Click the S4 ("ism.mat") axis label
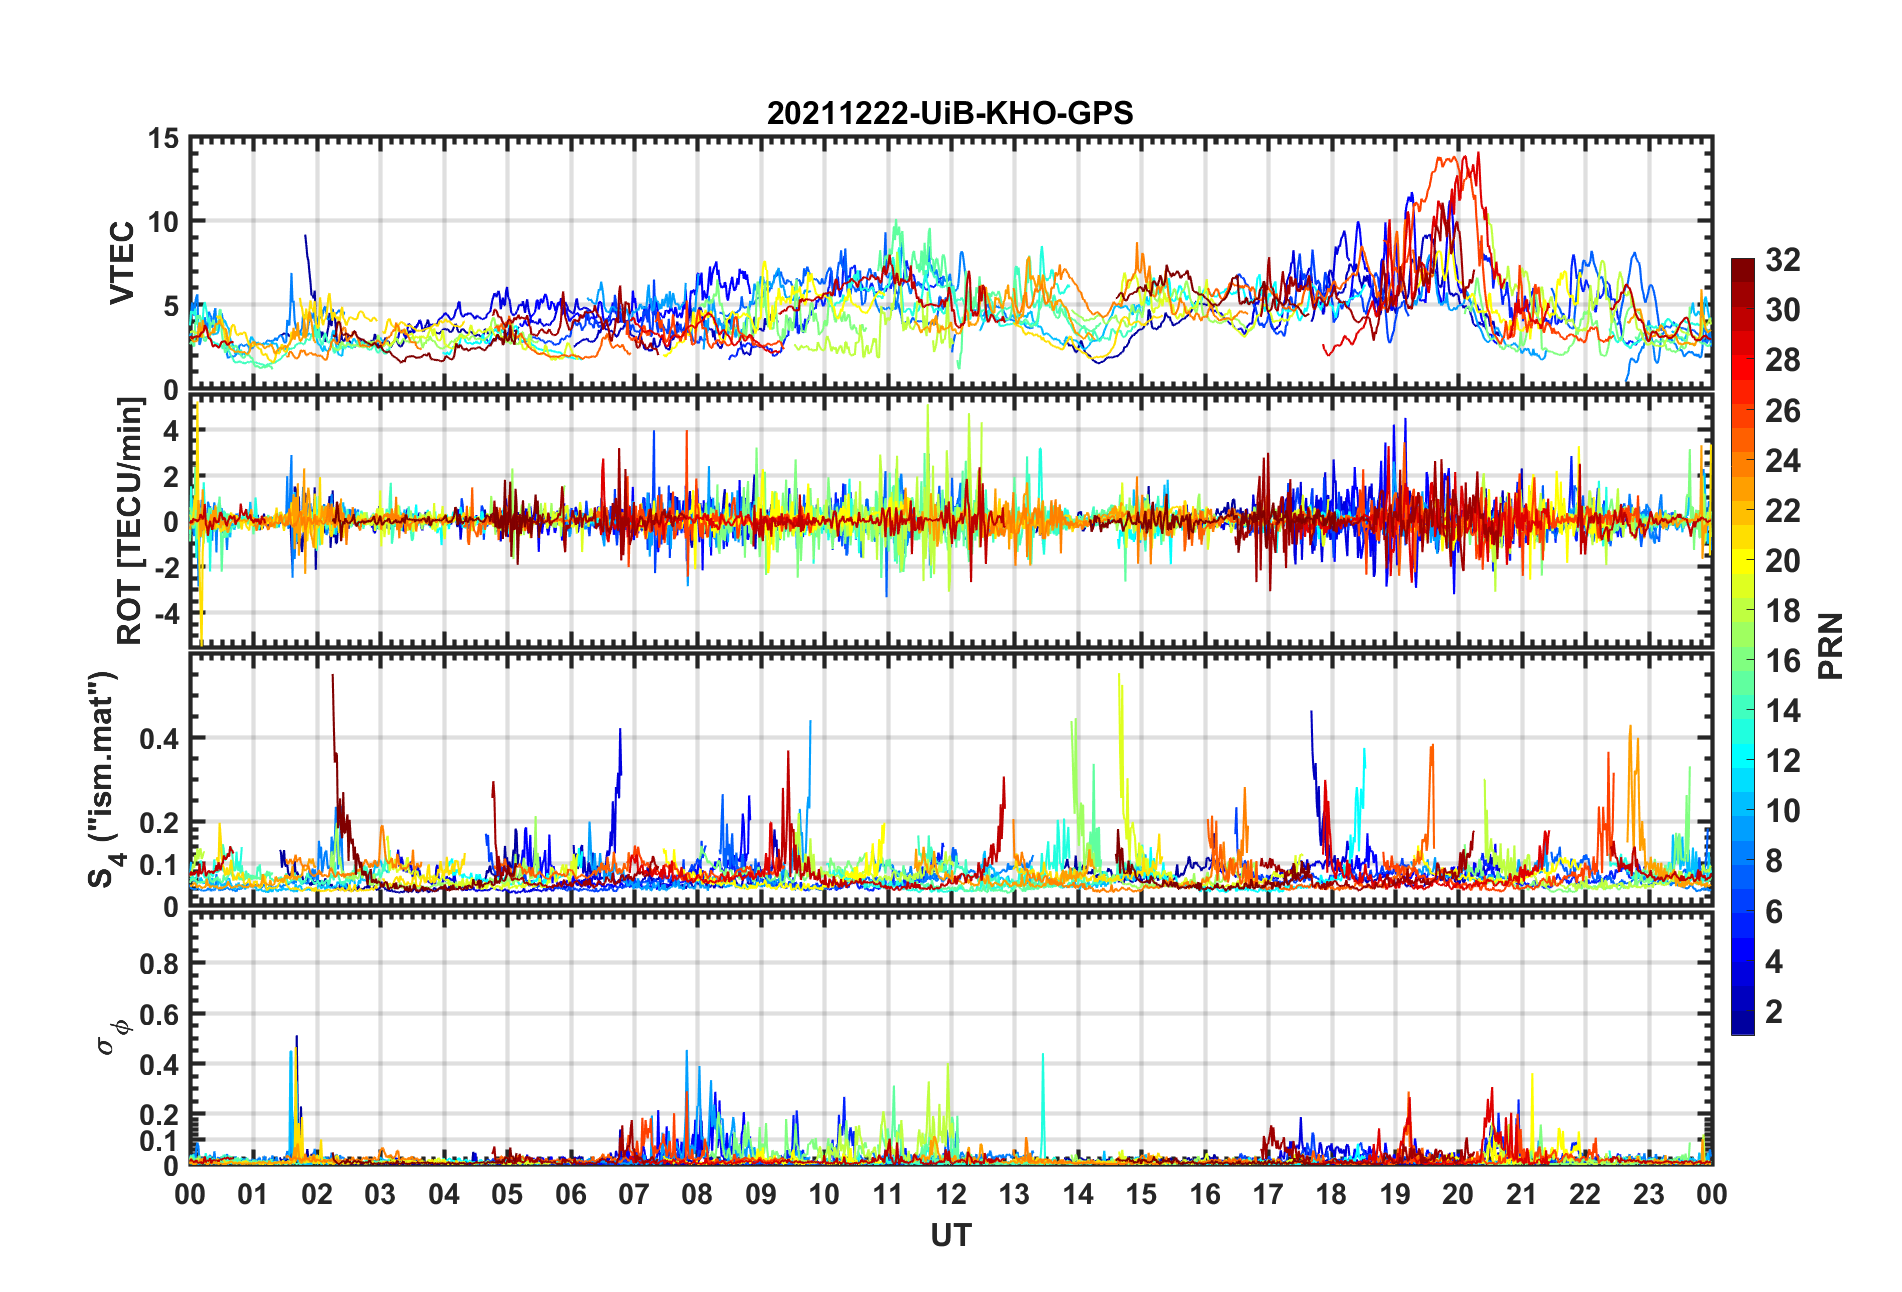This screenshot has width=1902, height=1292. coord(103,780)
